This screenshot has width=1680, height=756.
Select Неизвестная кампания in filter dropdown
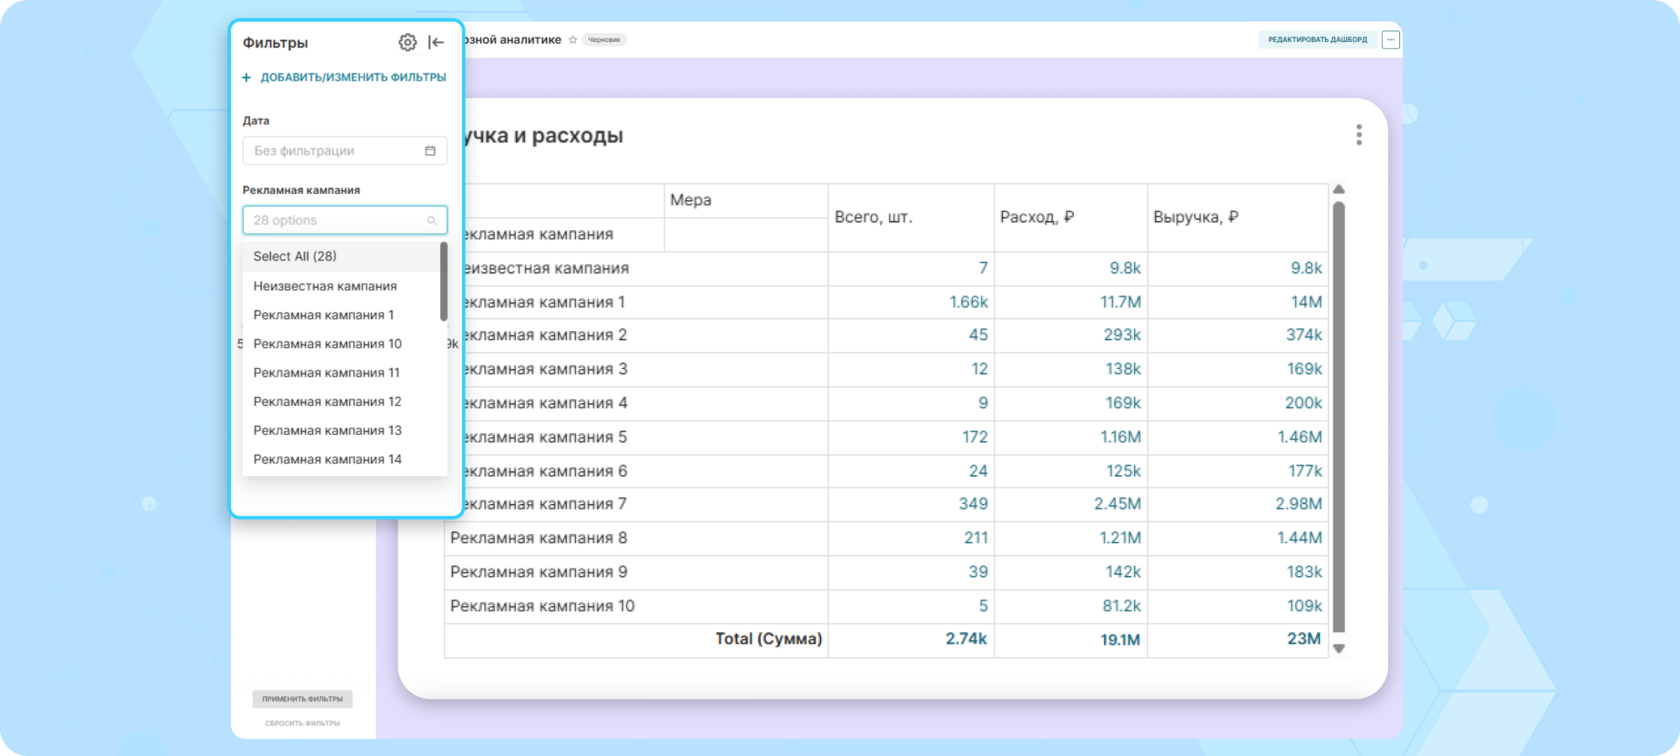[341, 286]
